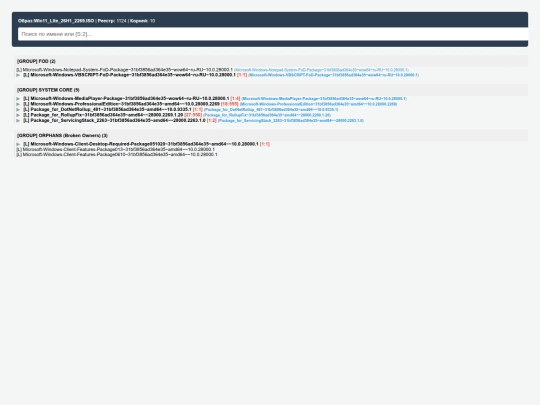This screenshot has height=405, width=540.
Task: Select the Package_for_ServicingStack_2263 bold name
Action: point(114,121)
